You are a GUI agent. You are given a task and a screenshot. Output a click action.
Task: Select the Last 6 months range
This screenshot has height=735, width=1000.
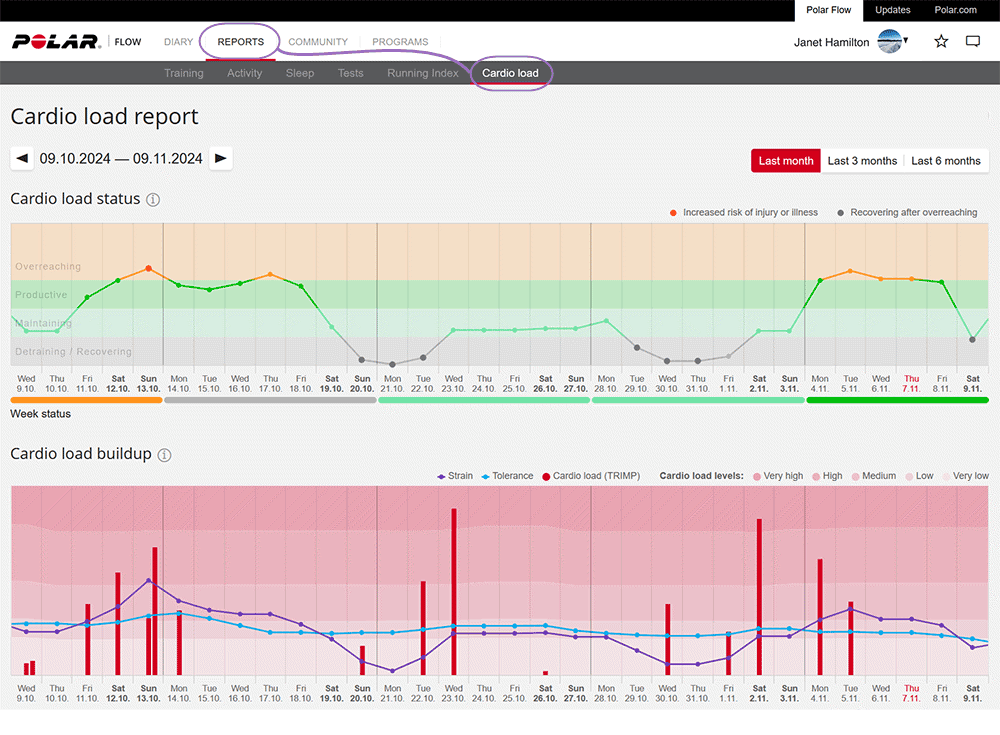tap(945, 161)
